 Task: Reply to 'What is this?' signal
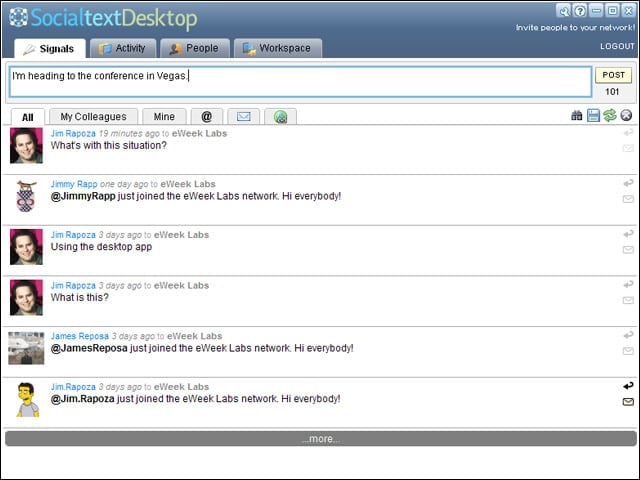(628, 284)
